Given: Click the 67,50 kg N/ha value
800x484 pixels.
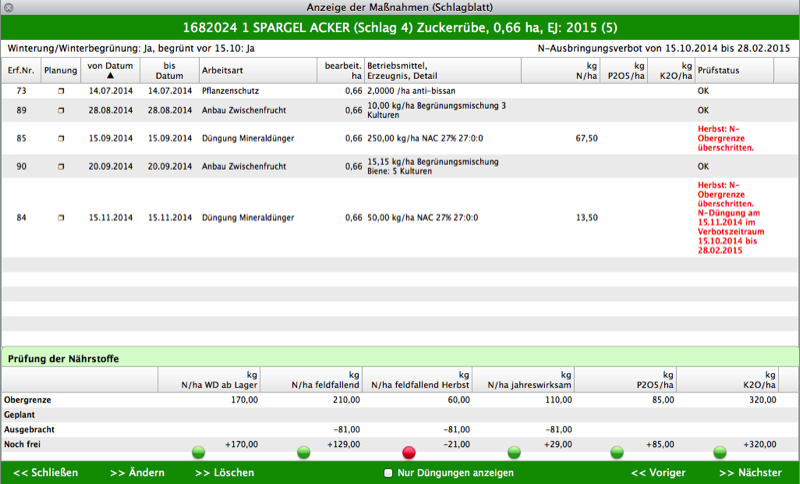Looking at the screenshot, I should click(x=586, y=138).
